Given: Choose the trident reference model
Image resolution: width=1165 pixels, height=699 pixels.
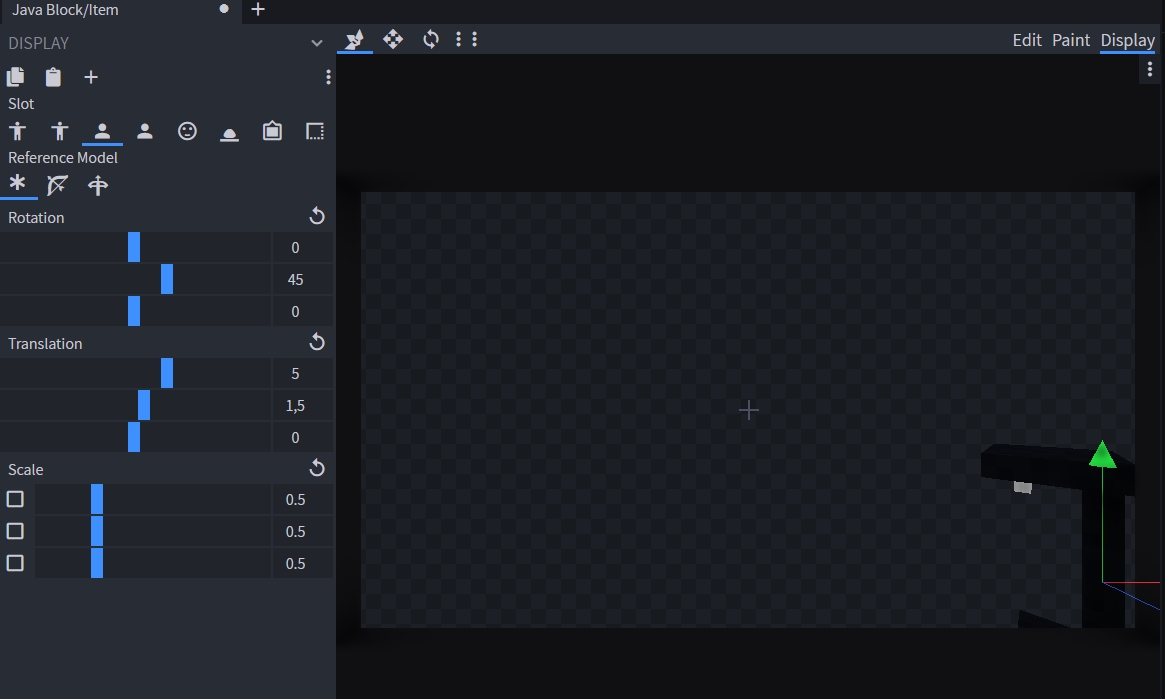Looking at the screenshot, I should pos(98,185).
